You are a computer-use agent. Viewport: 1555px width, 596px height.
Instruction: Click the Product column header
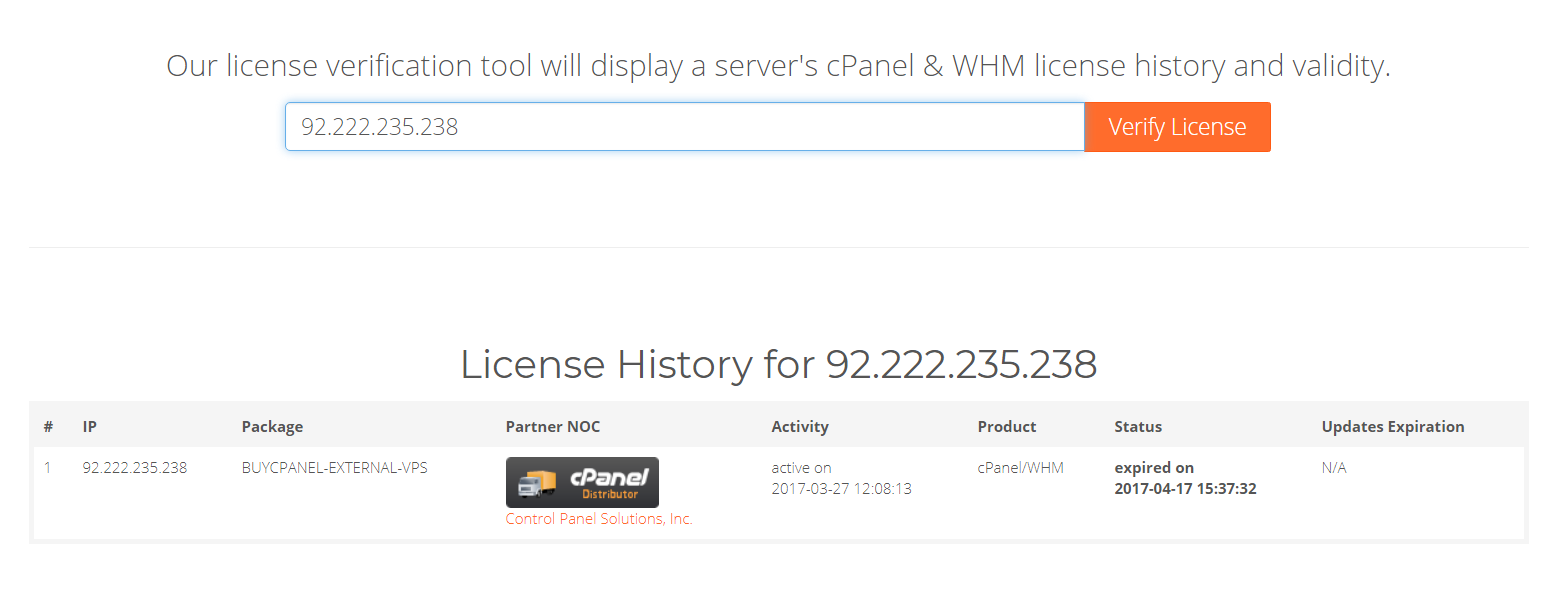1007,426
